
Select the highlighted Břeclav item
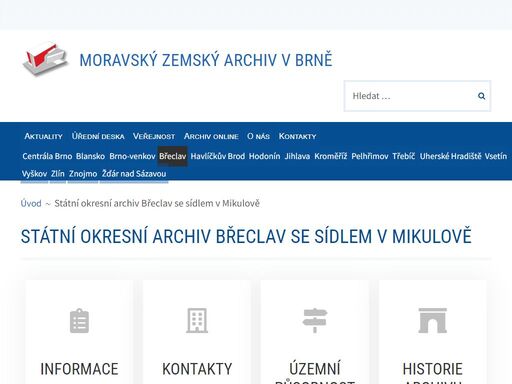pos(172,156)
